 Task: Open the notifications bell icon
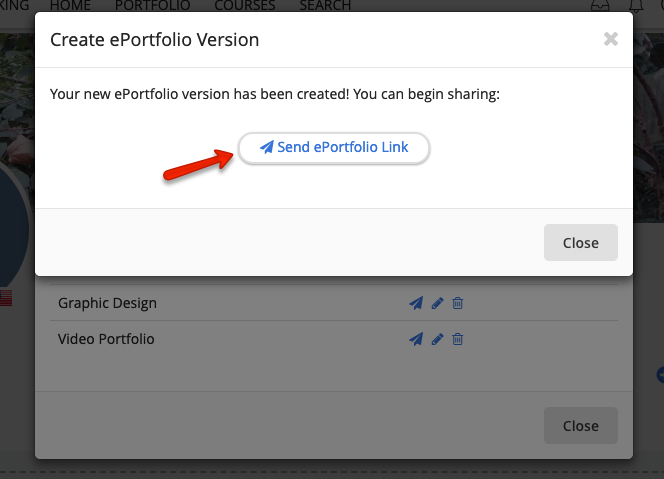[636, 6]
